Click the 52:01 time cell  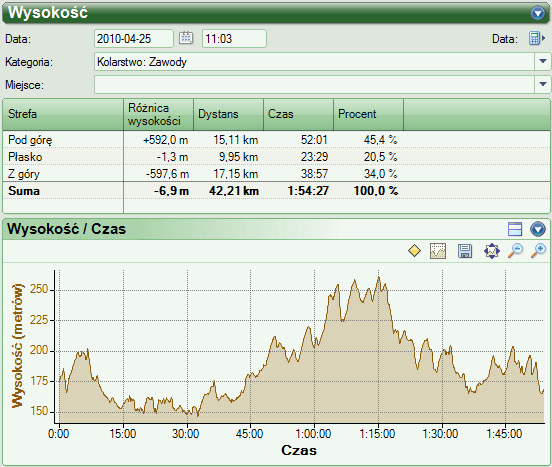point(314,140)
